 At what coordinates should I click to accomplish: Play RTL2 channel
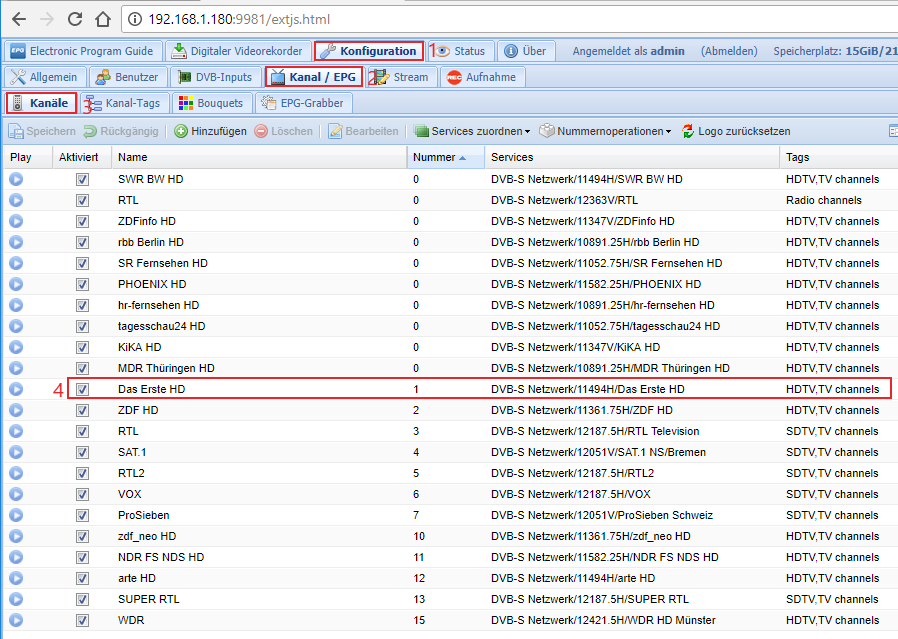(16, 473)
